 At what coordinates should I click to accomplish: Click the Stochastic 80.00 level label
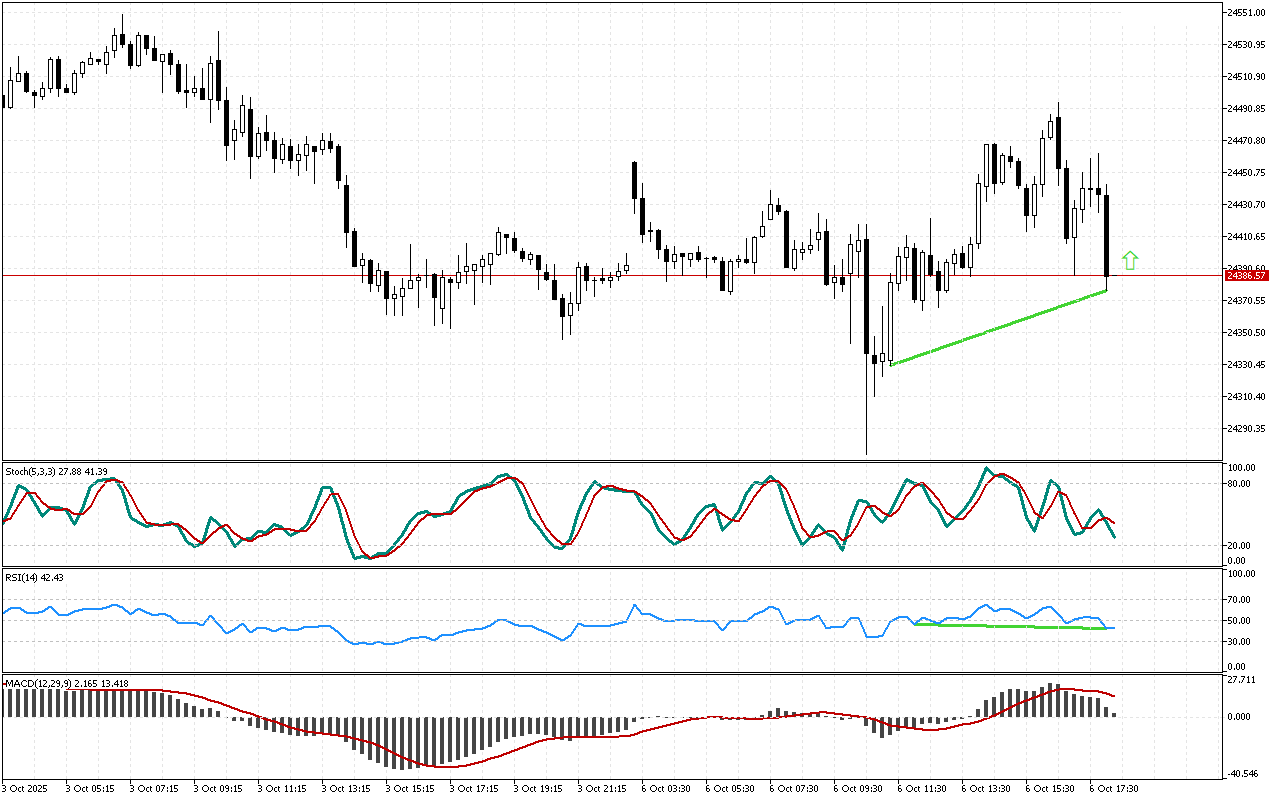(x=1240, y=484)
